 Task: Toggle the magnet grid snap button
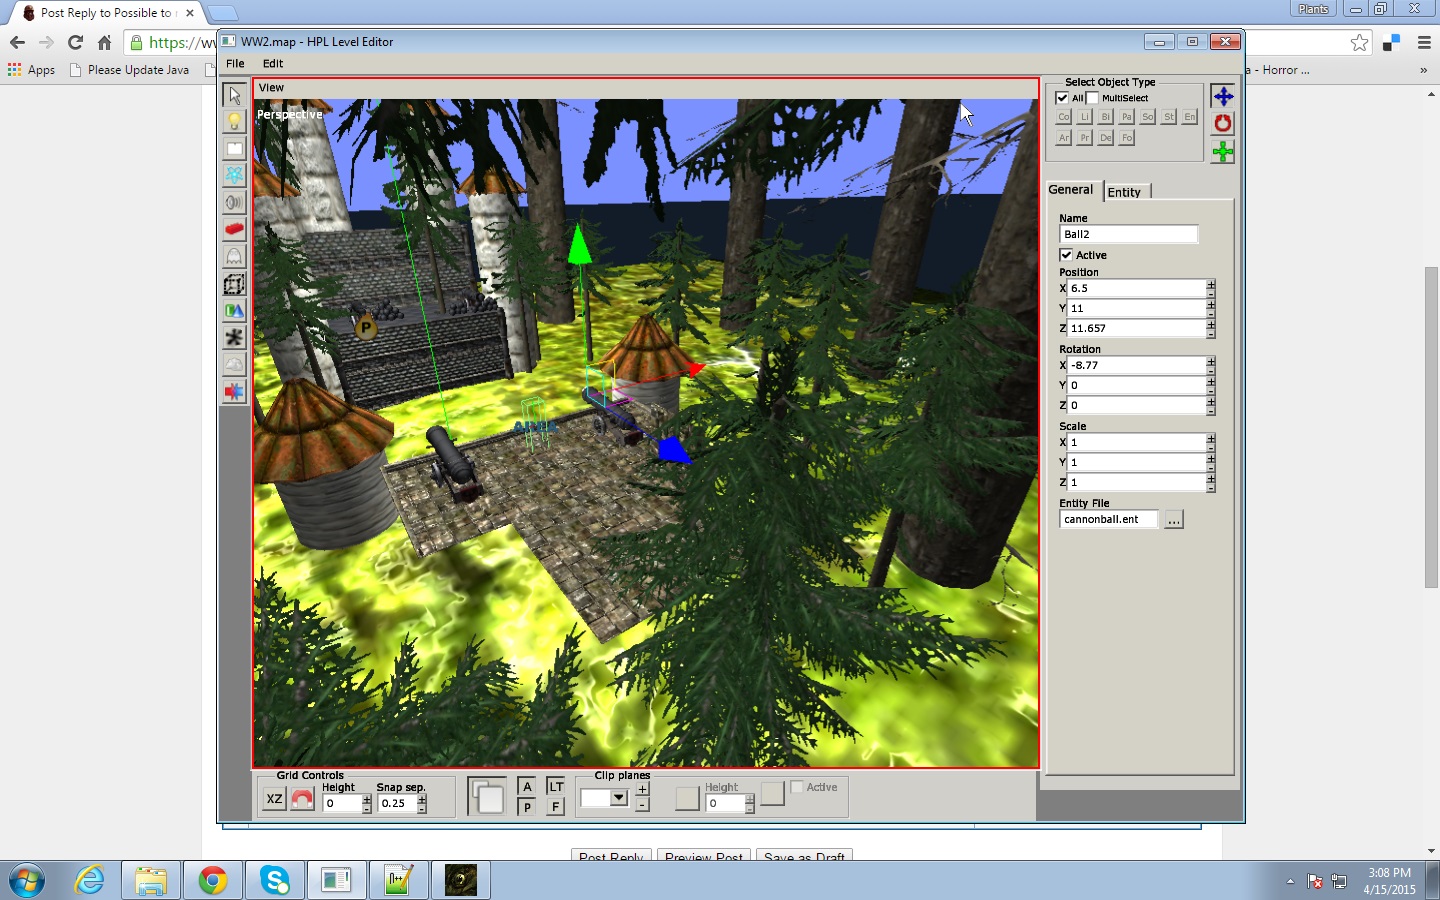coord(302,799)
